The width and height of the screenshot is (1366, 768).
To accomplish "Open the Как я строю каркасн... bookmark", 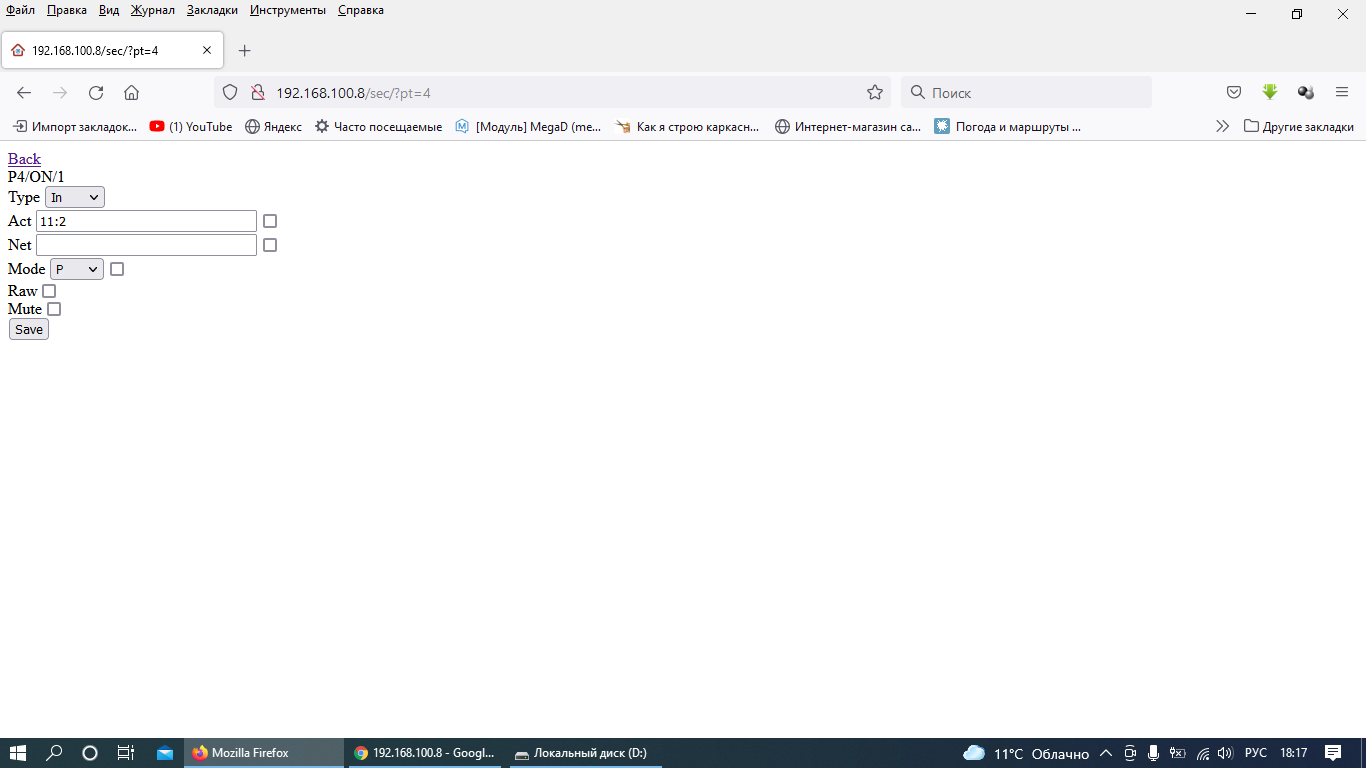I will point(688,127).
